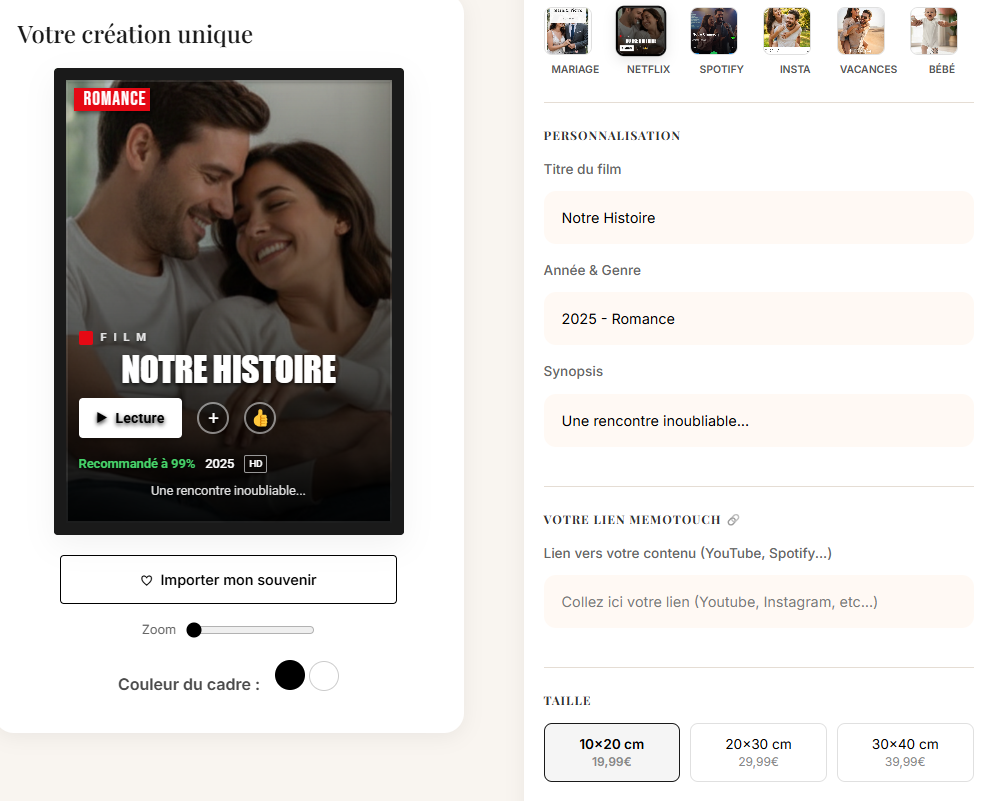
Task: Choose black as frame color
Action: 289,675
